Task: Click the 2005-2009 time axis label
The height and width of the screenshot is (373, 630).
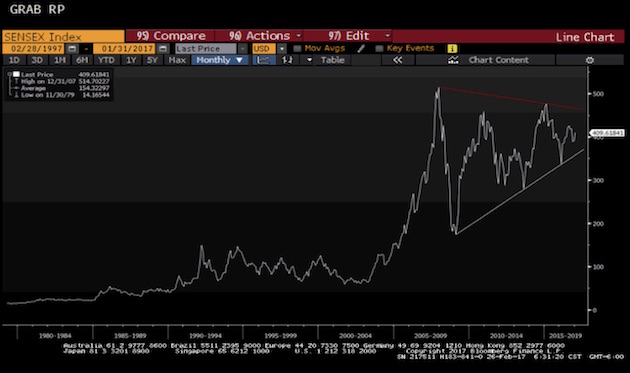Action: click(431, 336)
